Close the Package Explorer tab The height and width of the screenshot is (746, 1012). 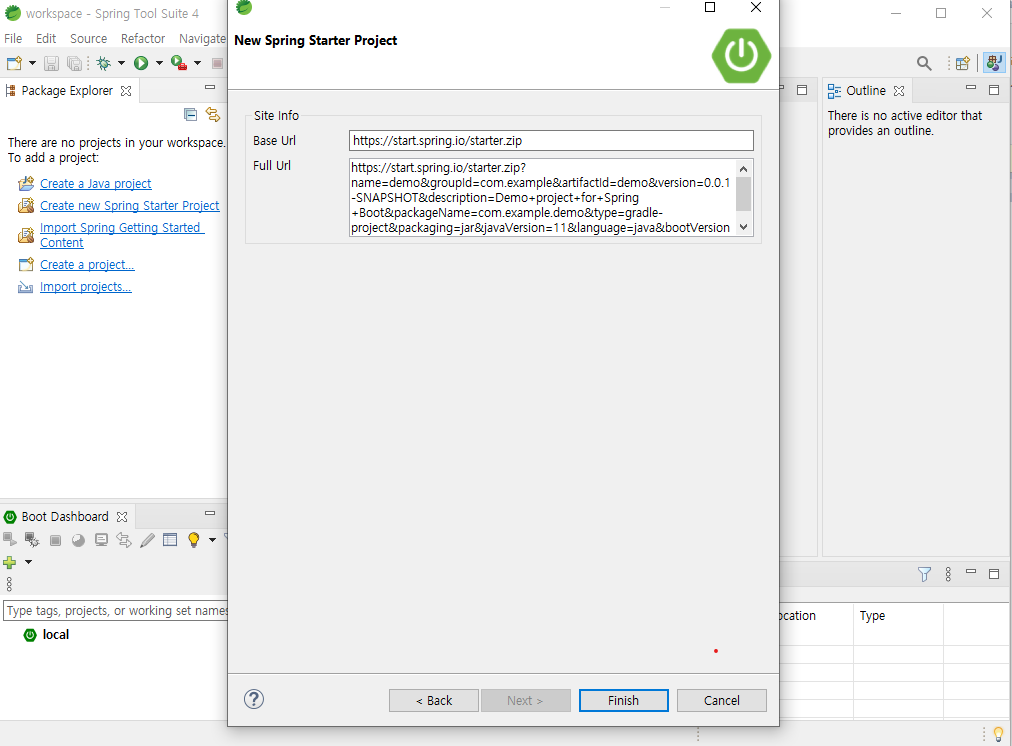point(126,91)
